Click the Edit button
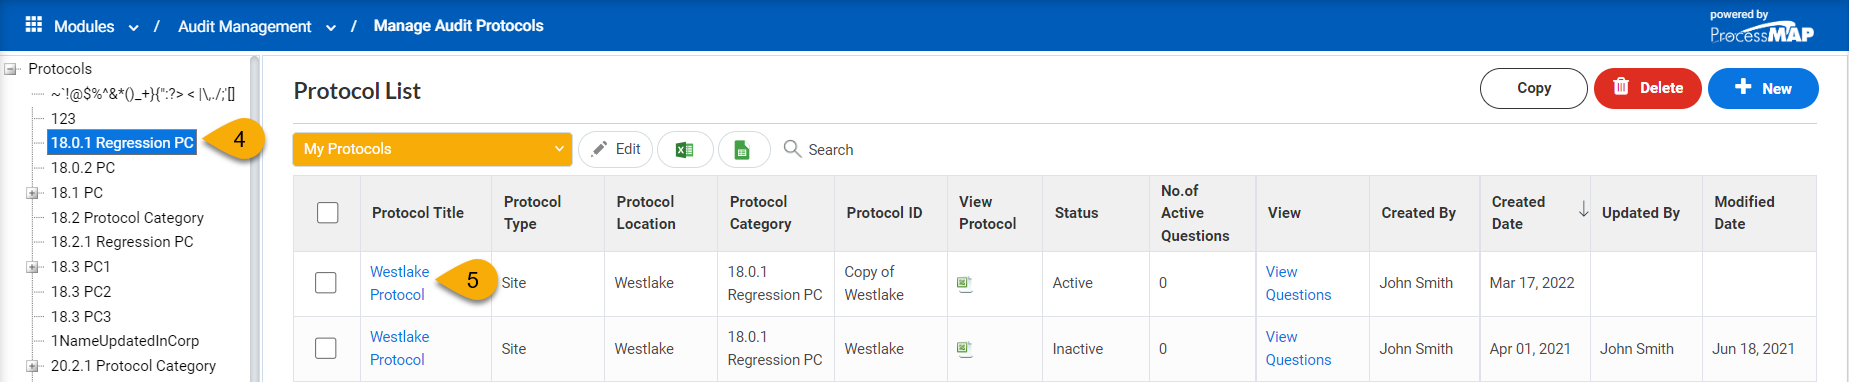1849x382 pixels. (616, 149)
